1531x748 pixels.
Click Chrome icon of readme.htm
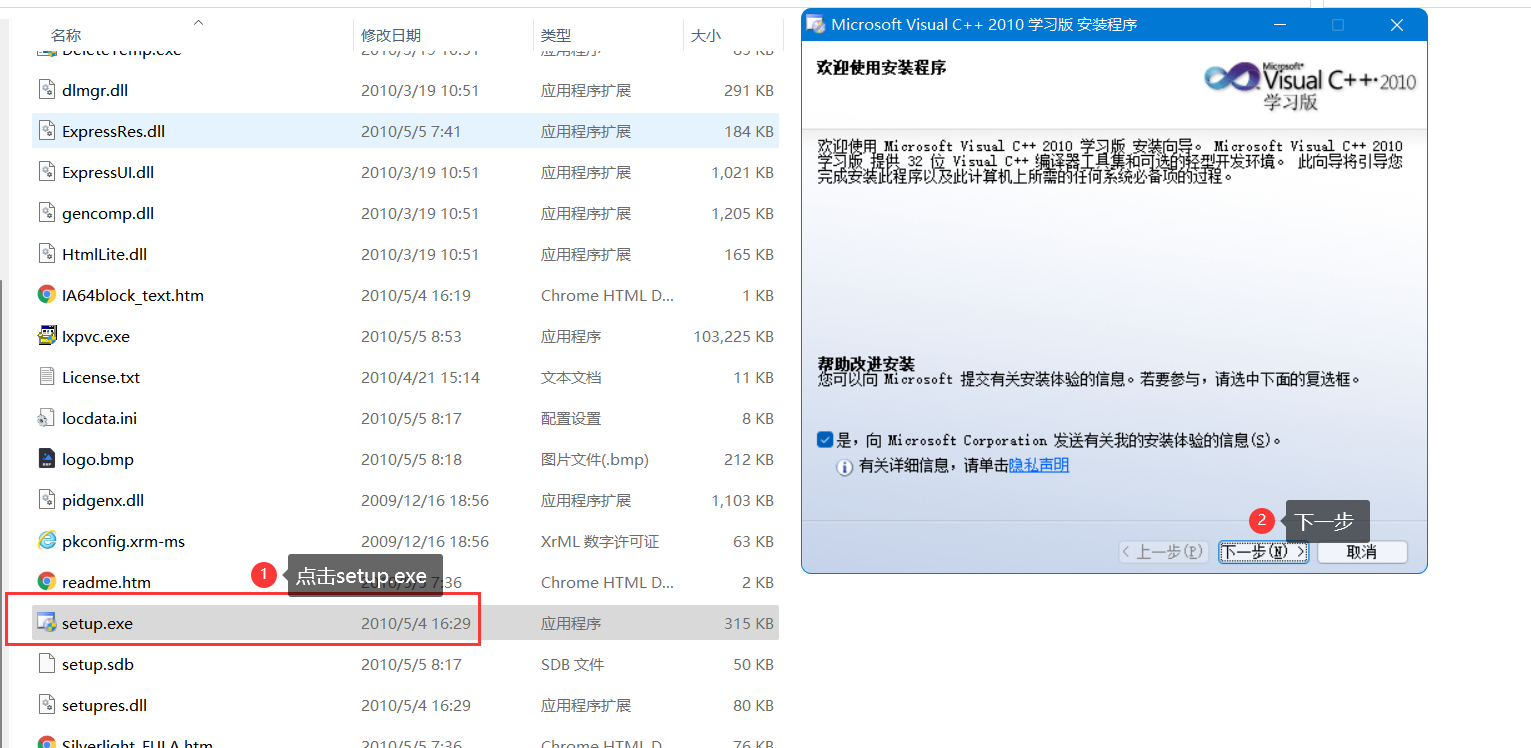click(x=46, y=582)
